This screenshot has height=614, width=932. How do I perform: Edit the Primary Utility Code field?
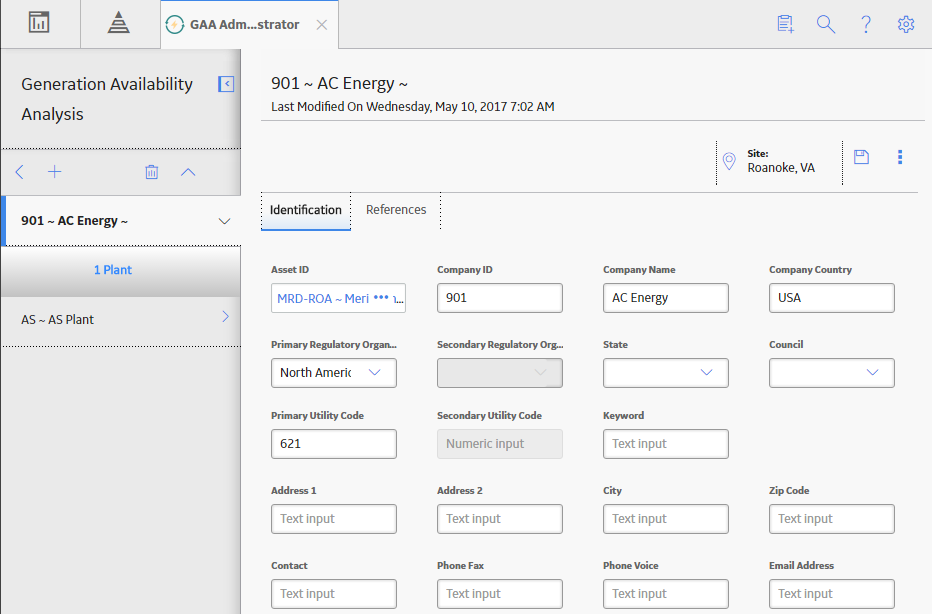point(334,444)
